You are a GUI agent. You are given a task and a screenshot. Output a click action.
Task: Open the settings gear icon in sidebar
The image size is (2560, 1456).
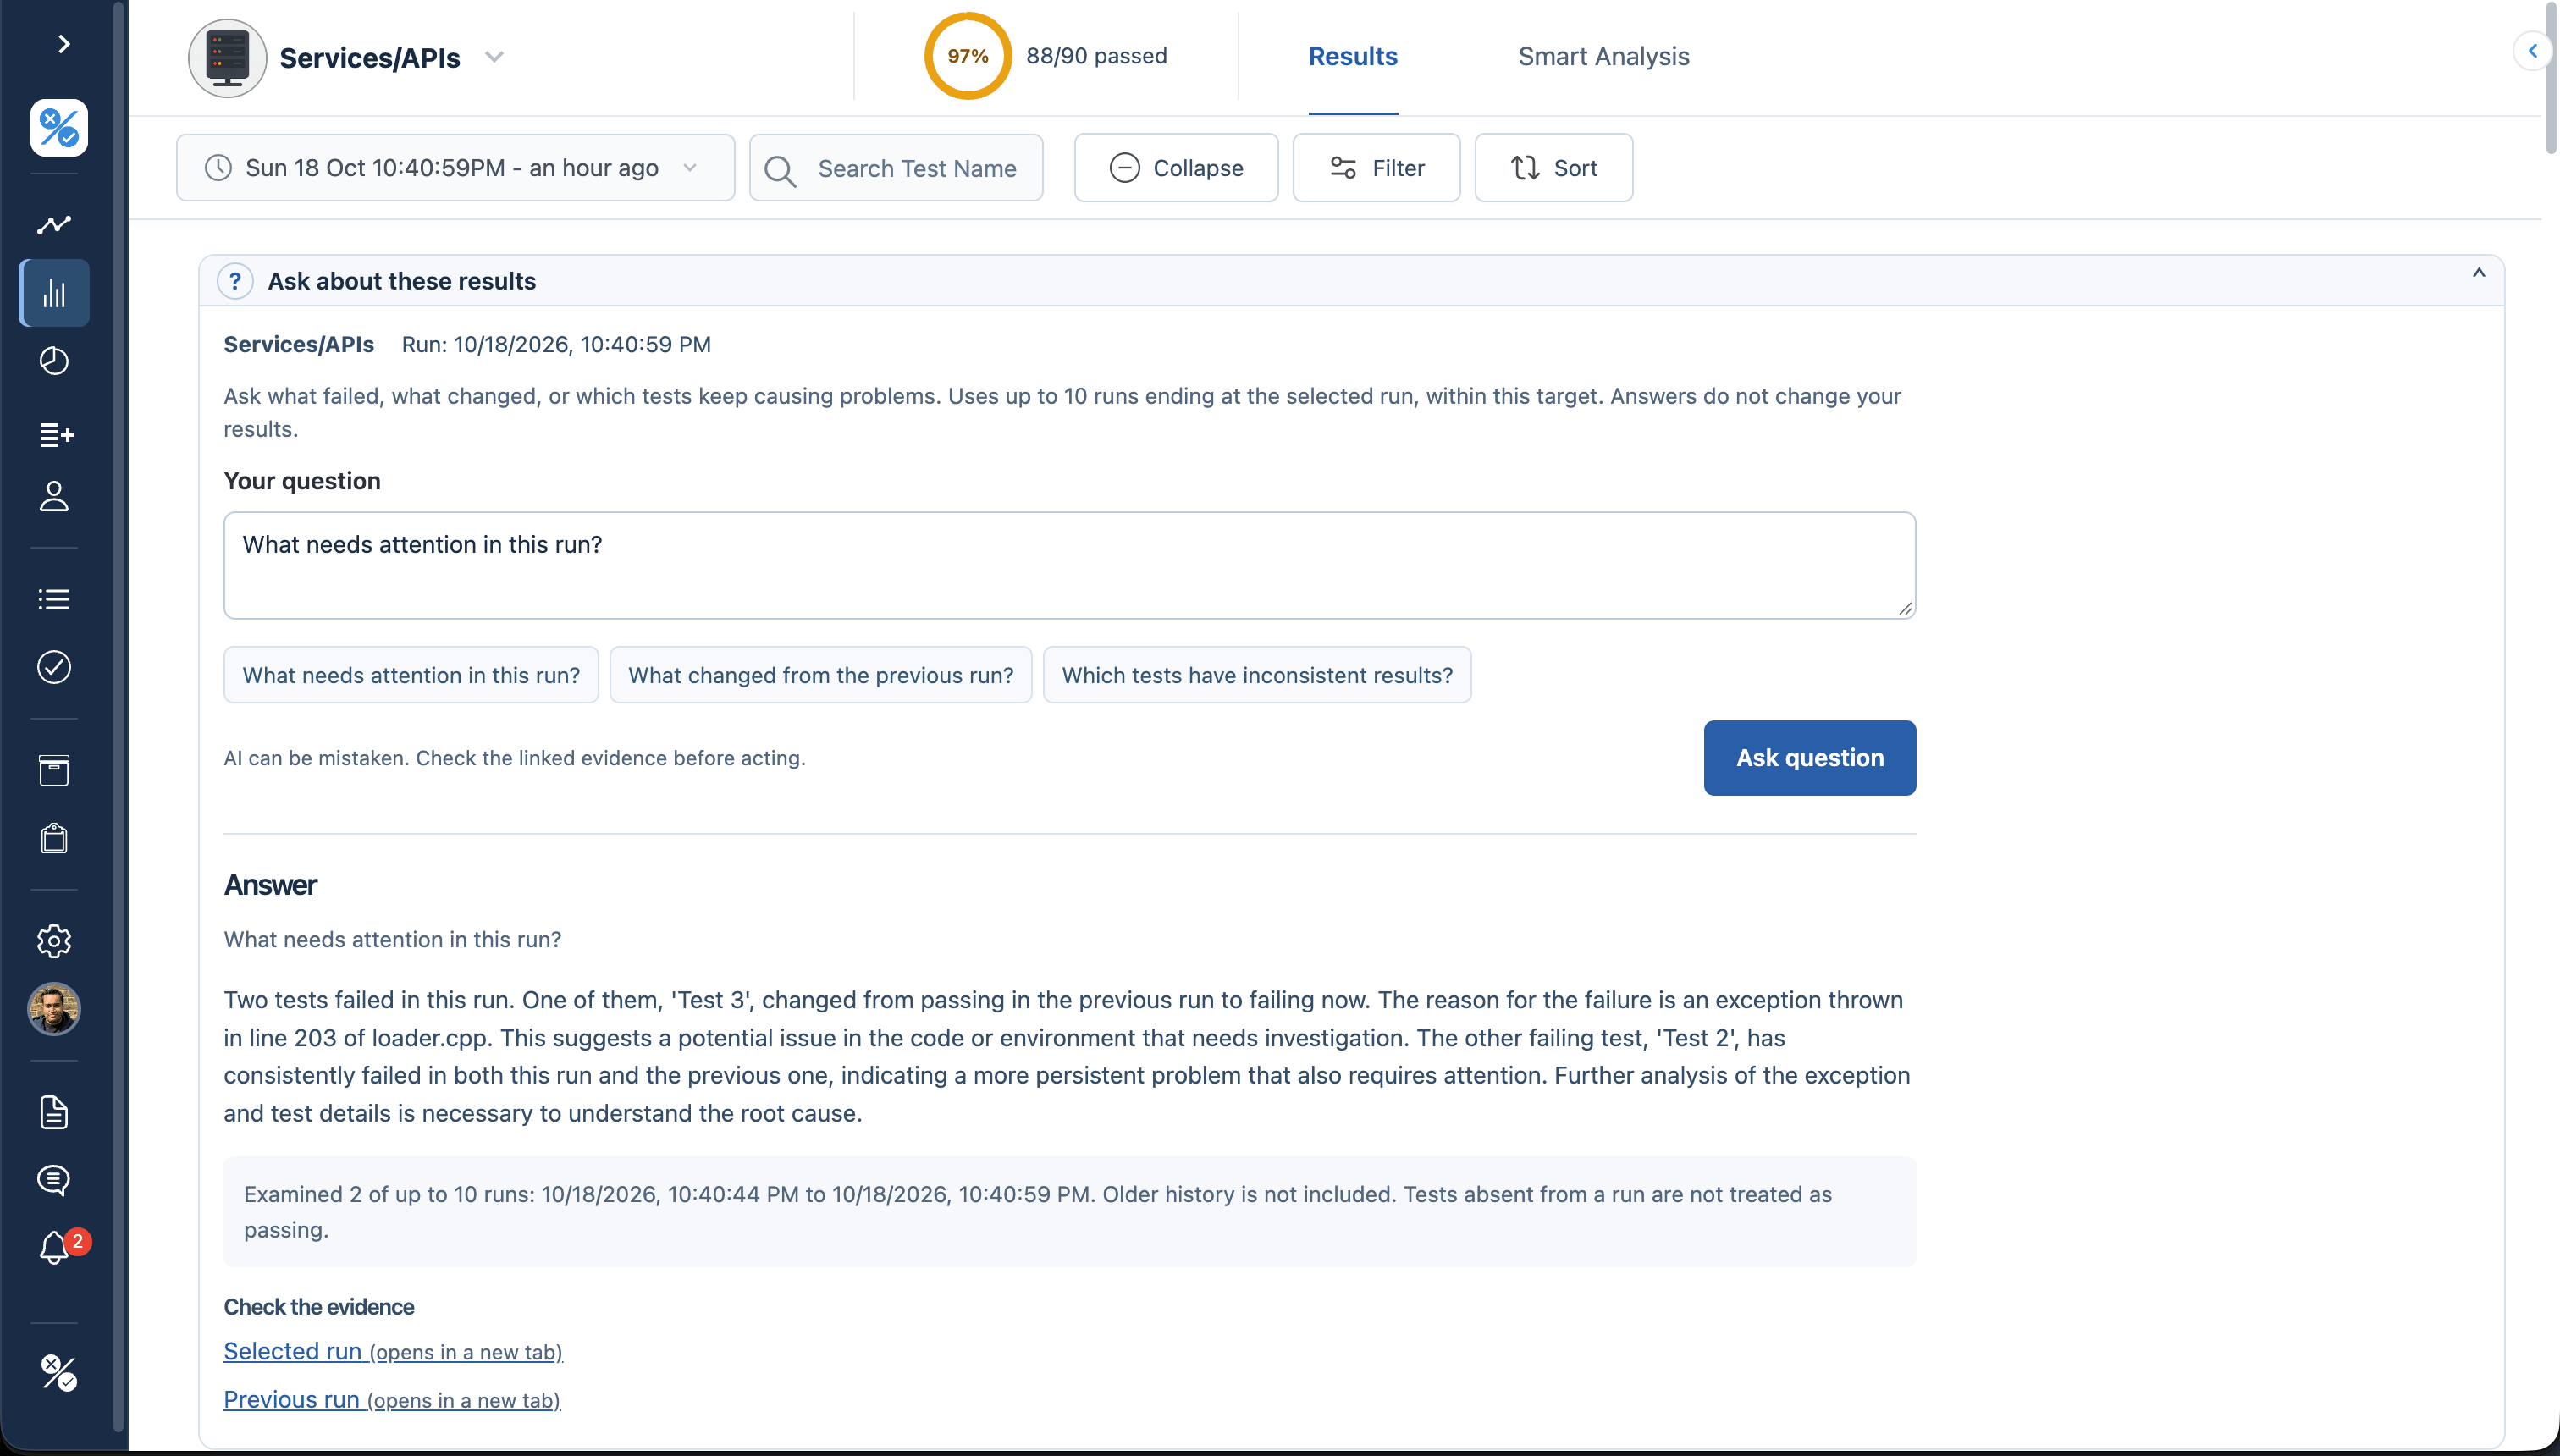pos(54,941)
